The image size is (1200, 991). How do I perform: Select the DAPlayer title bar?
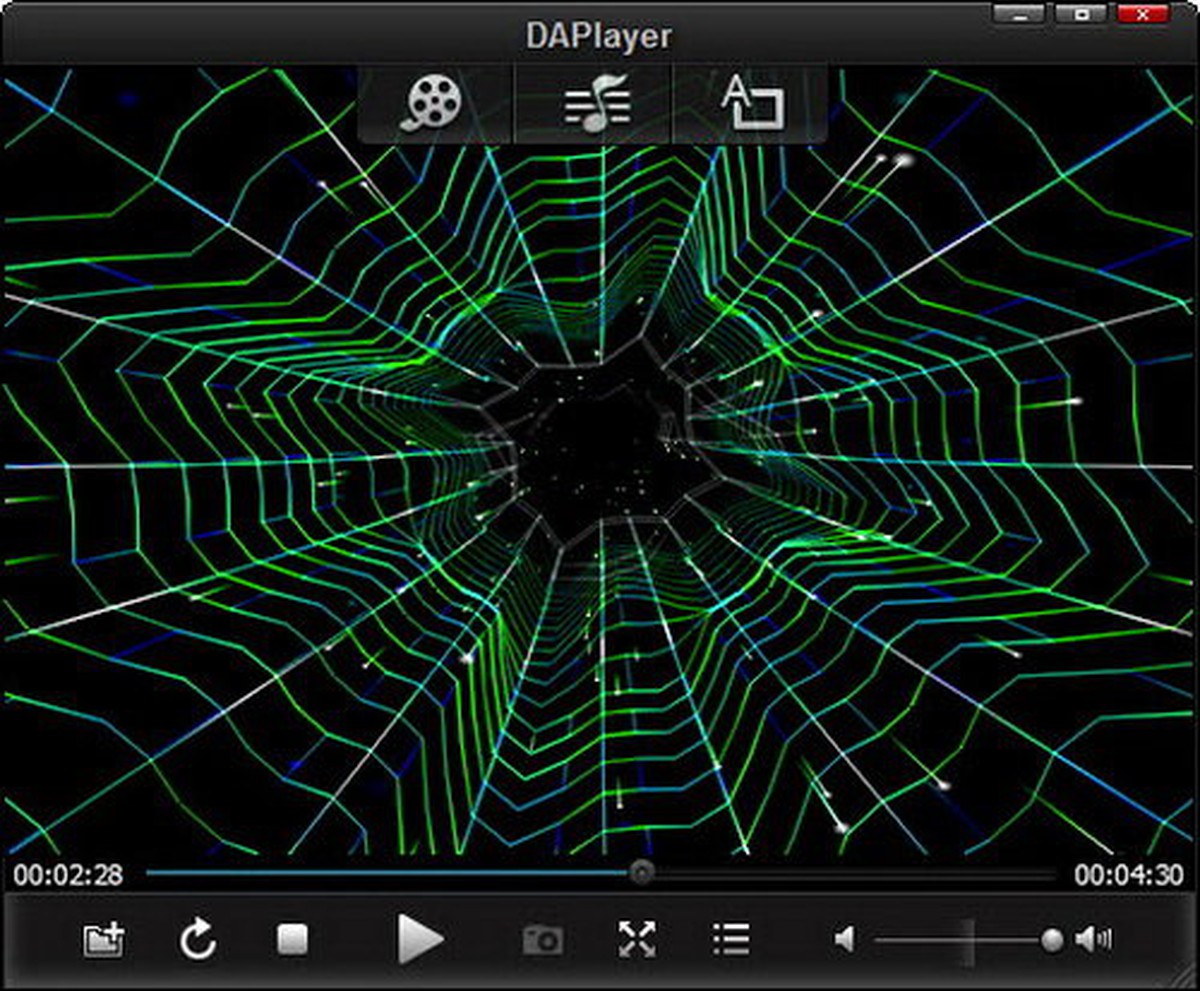click(600, 35)
